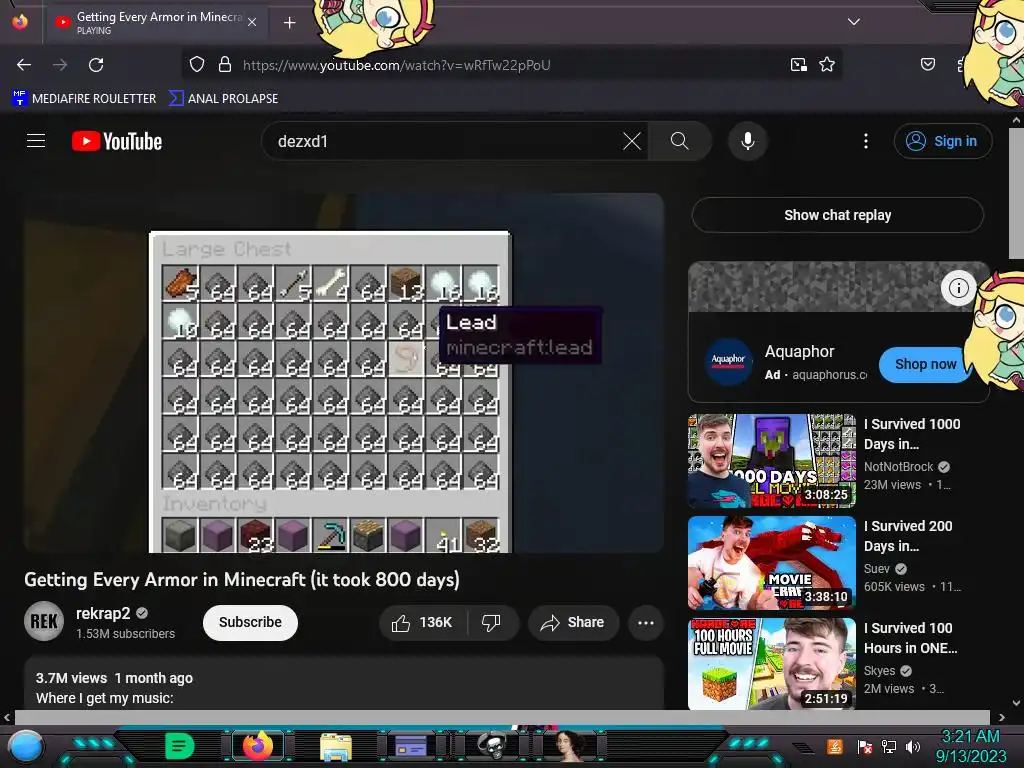
Task: Select the Getting Every Armor in Minecraft tab
Action: 155,22
